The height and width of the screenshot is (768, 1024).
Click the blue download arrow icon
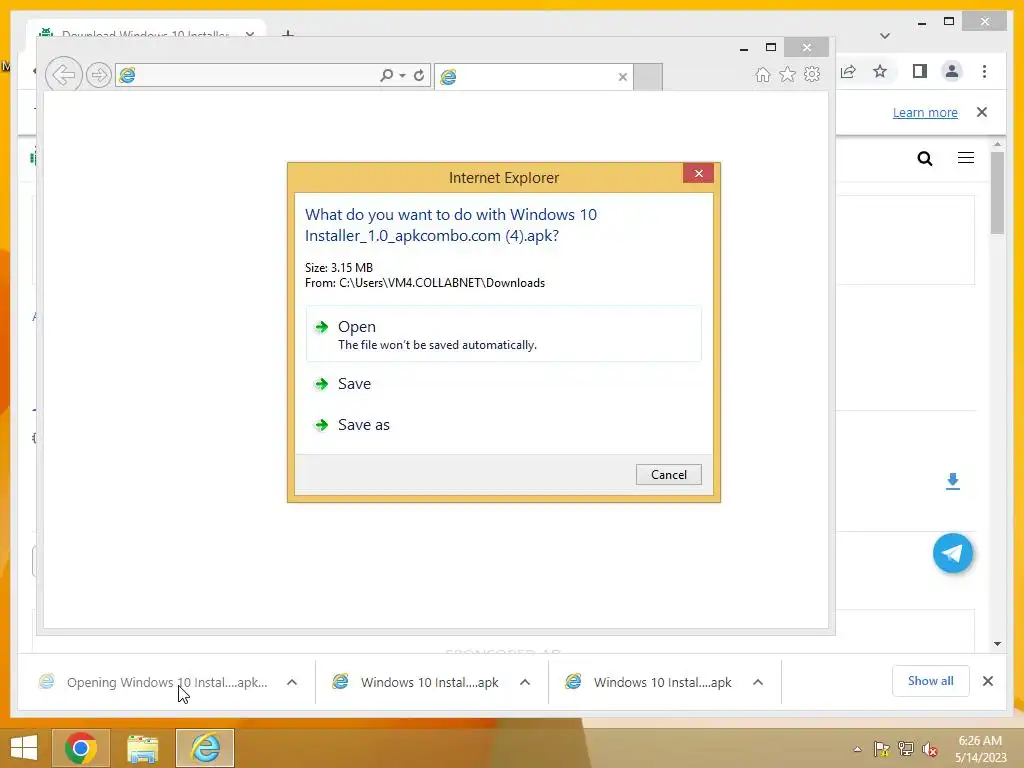[953, 481]
